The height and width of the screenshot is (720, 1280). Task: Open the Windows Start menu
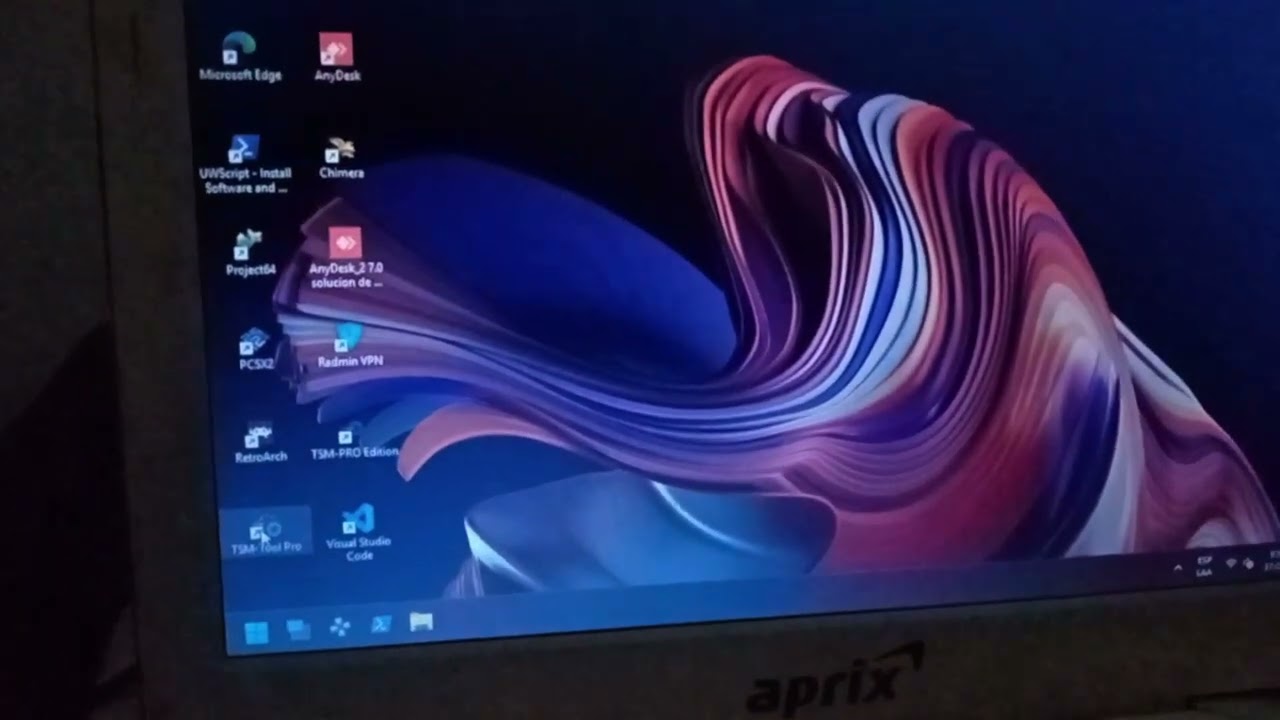(256, 632)
